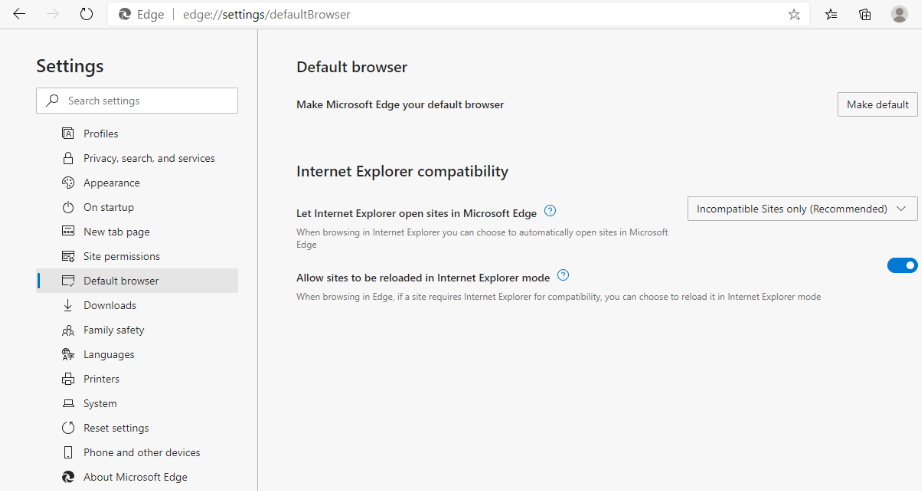Go to Reset settings
922x491 pixels.
[x=136, y=427]
